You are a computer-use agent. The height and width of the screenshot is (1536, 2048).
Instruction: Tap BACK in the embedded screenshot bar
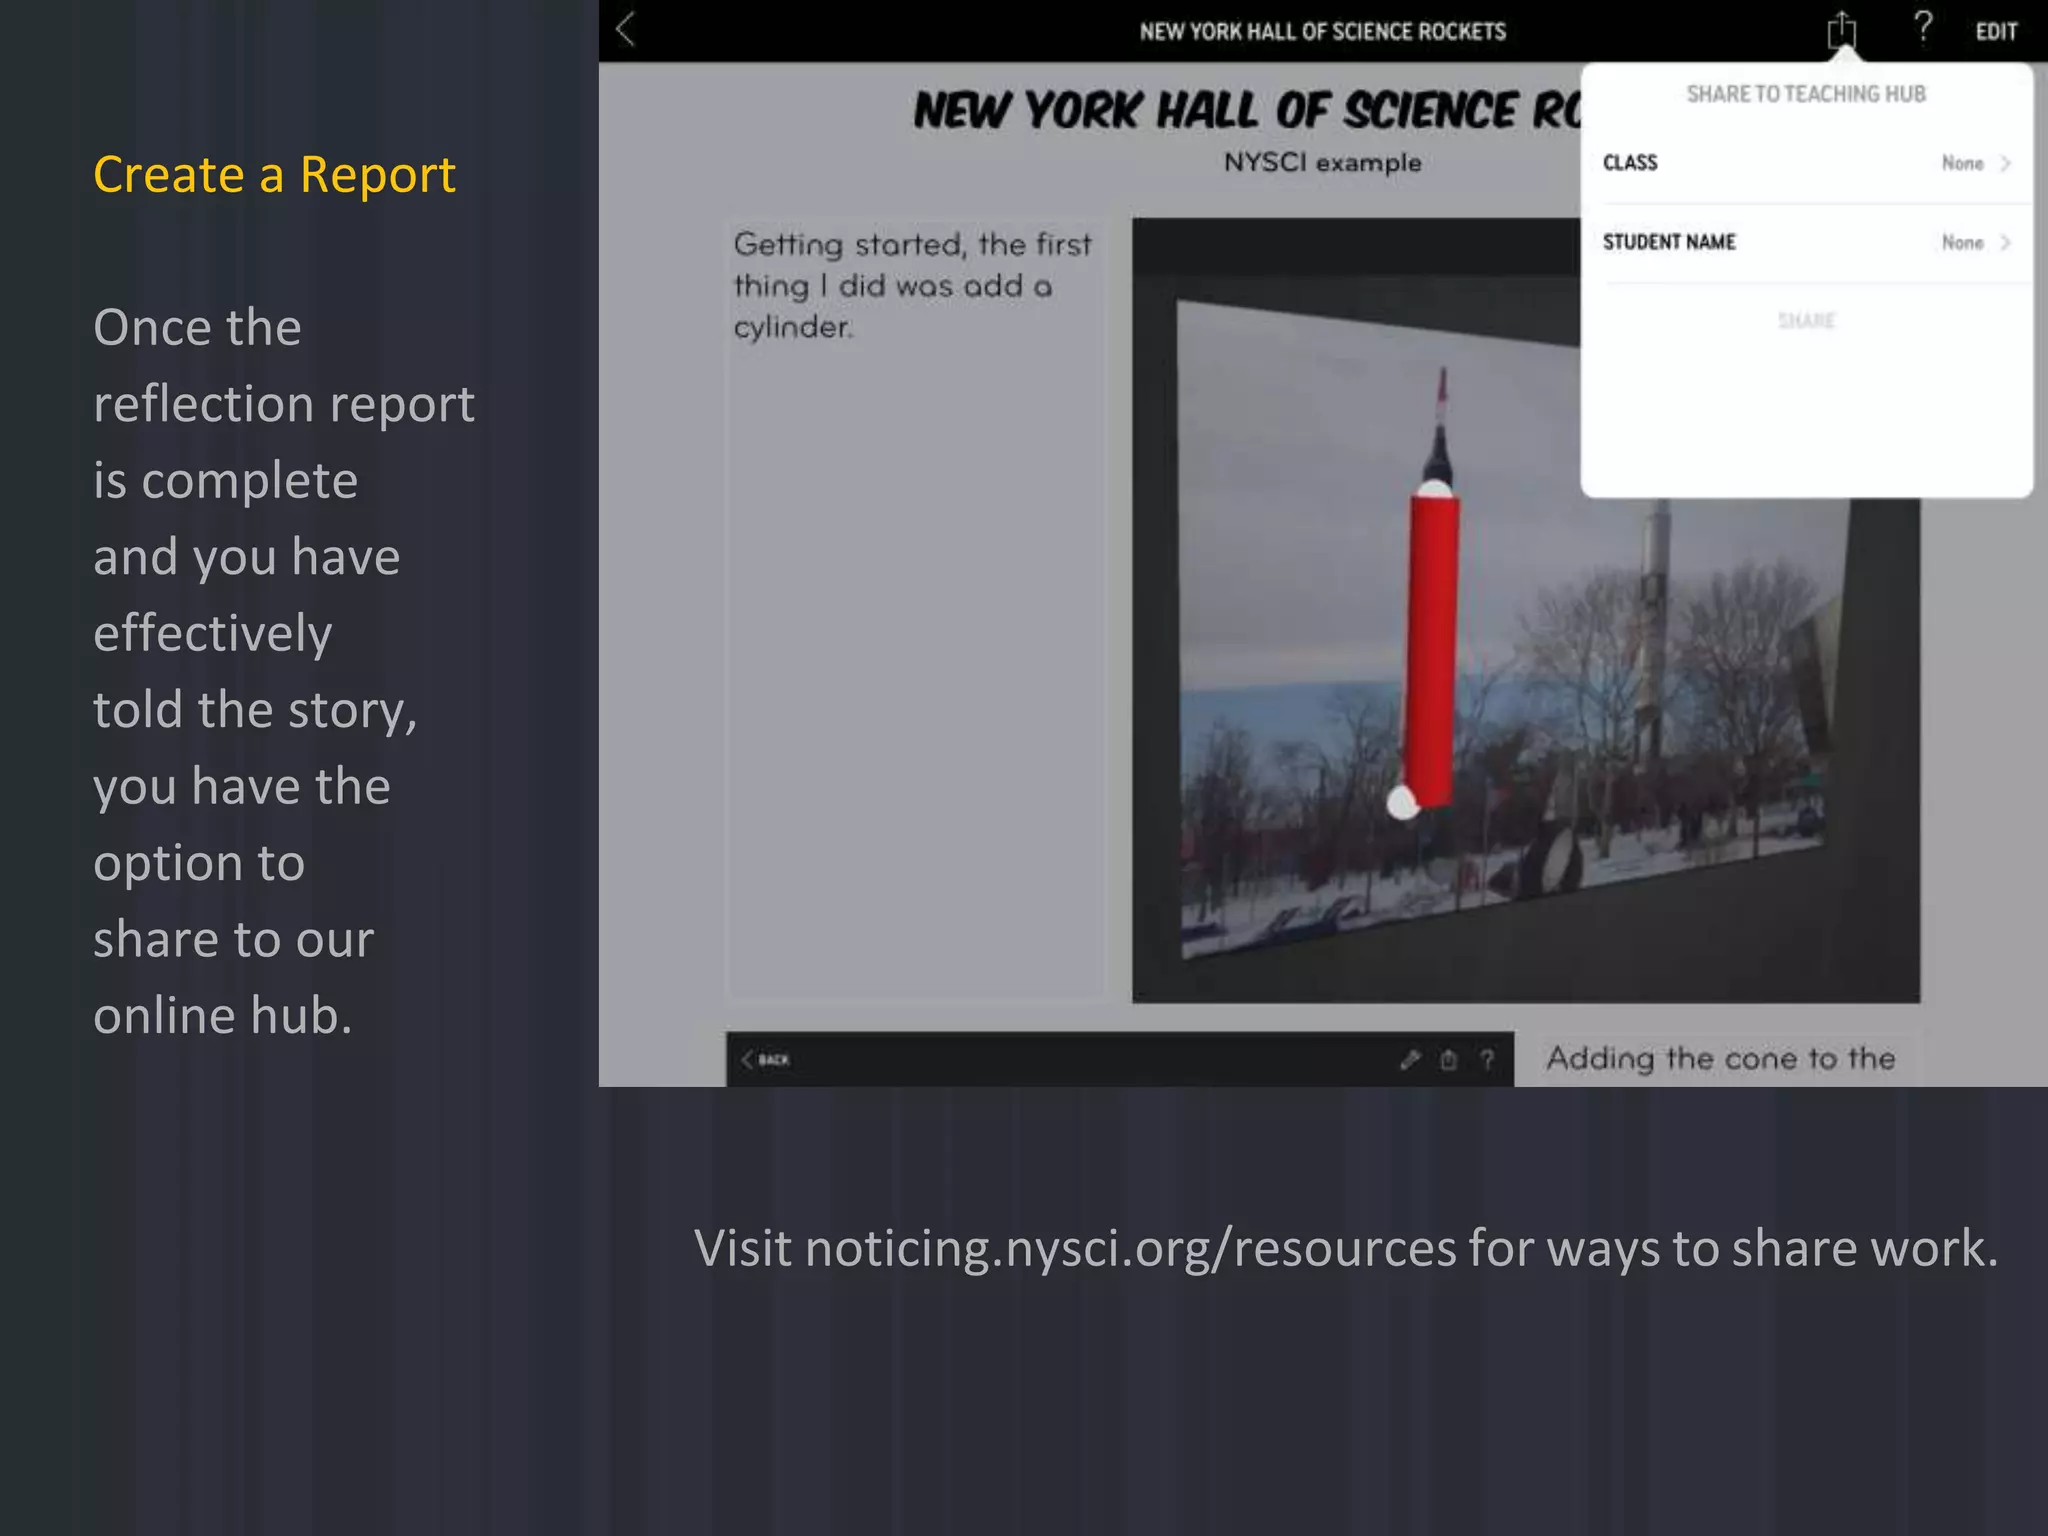click(765, 1059)
